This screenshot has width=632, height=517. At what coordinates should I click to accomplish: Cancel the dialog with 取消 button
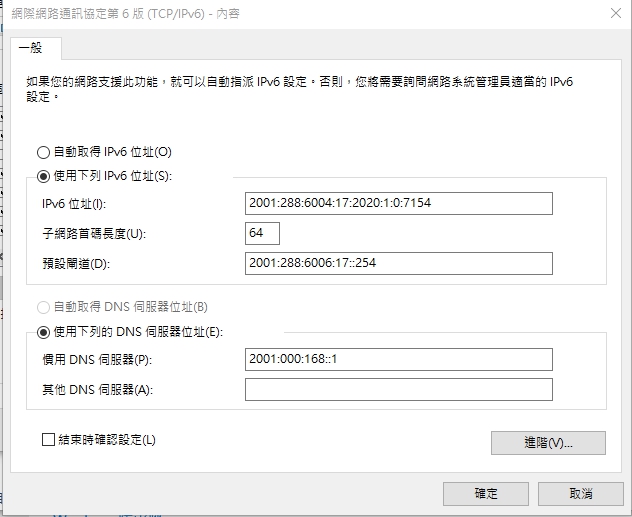[x=580, y=494]
